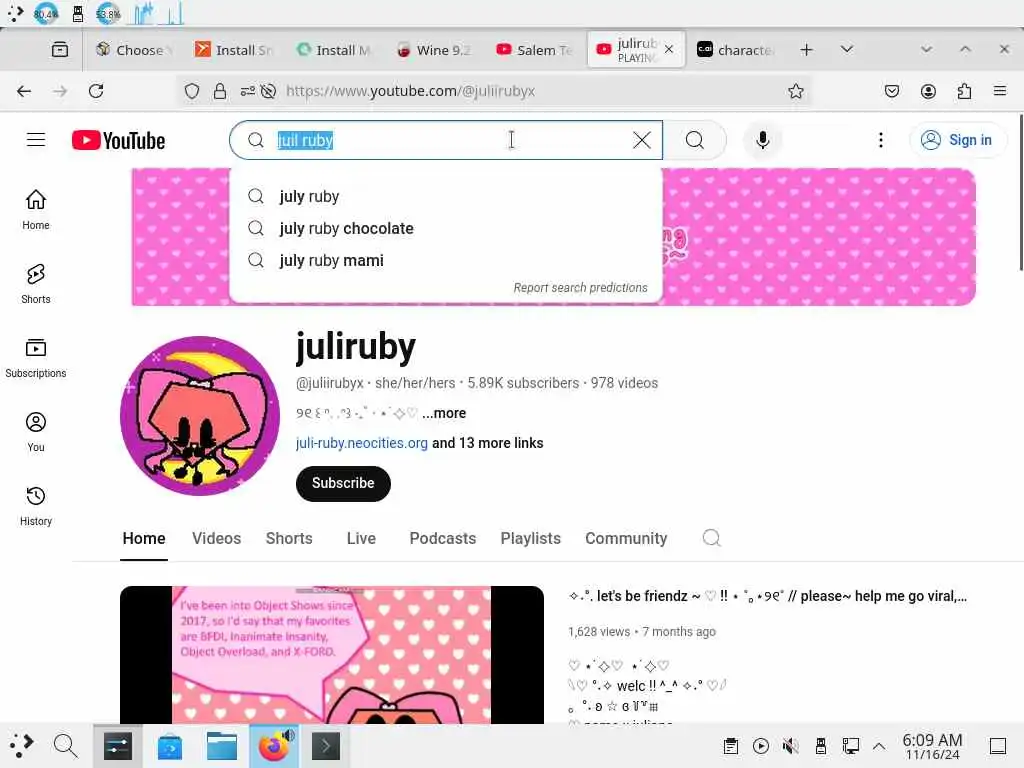Open History in sidebar
Screen dimensions: 1024x768
pos(36,506)
